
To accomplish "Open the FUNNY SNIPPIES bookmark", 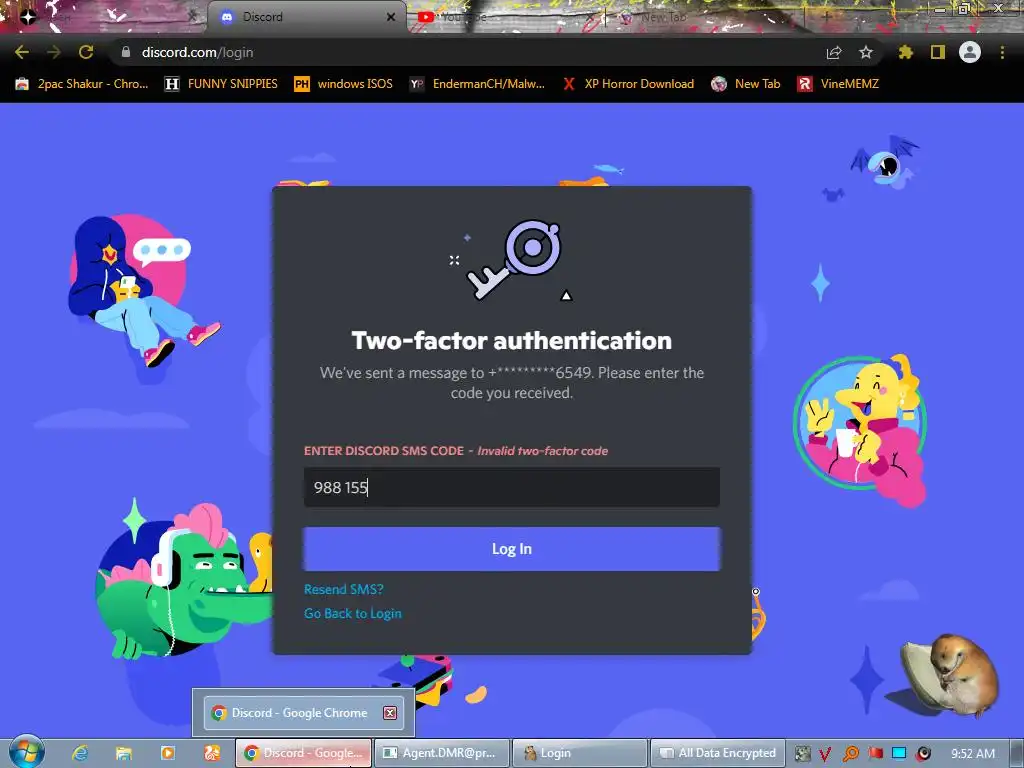I will click(x=221, y=84).
